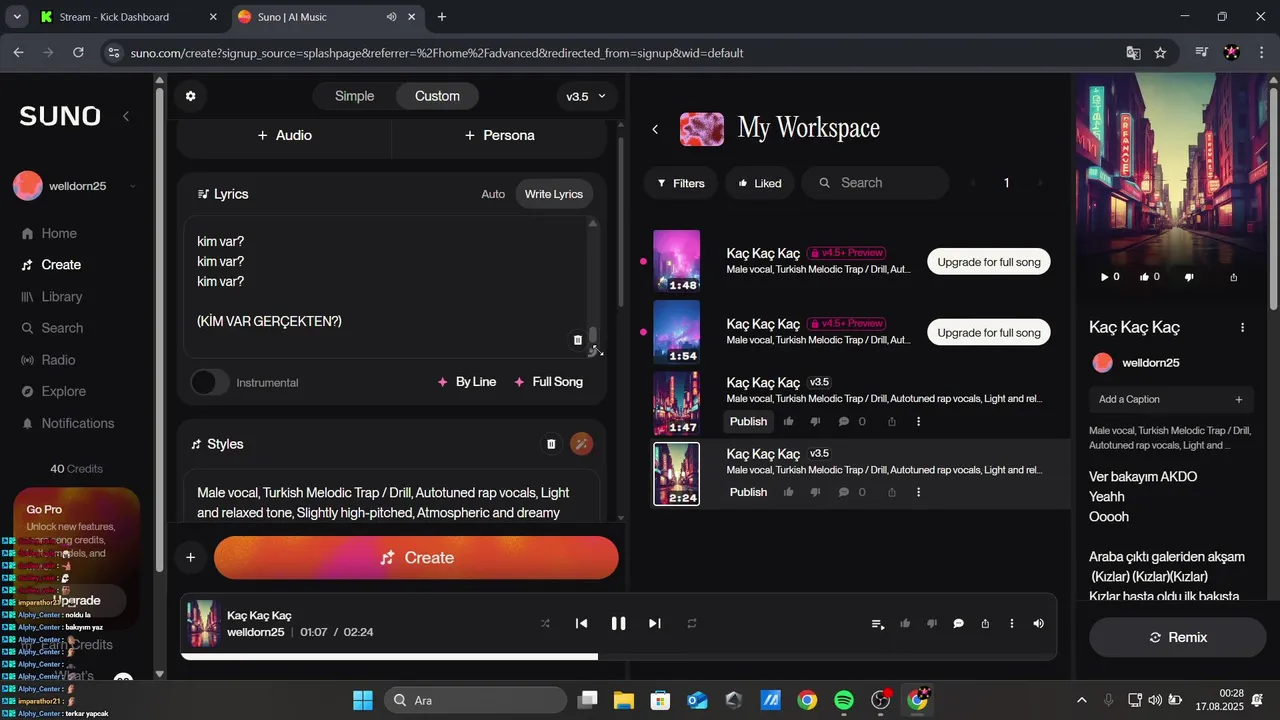The image size is (1280, 720).
Task: Skip to the previous track
Action: pos(581,623)
